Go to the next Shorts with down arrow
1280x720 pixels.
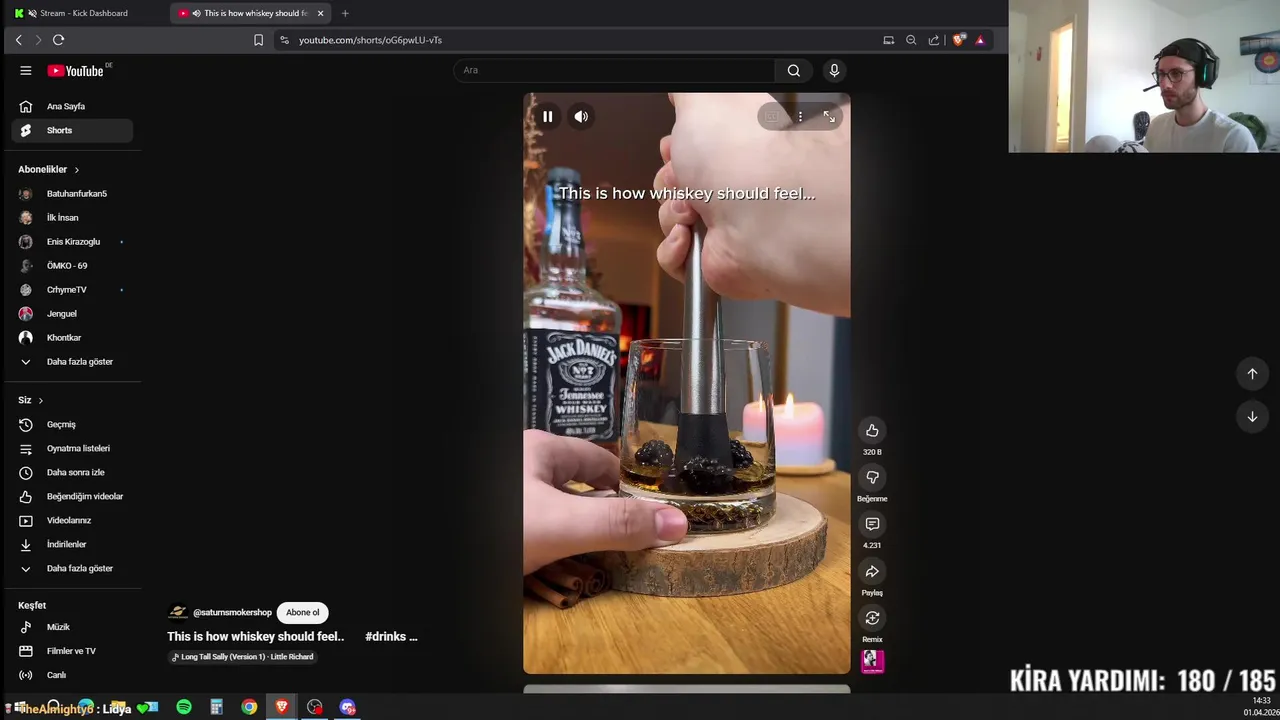click(x=1252, y=416)
